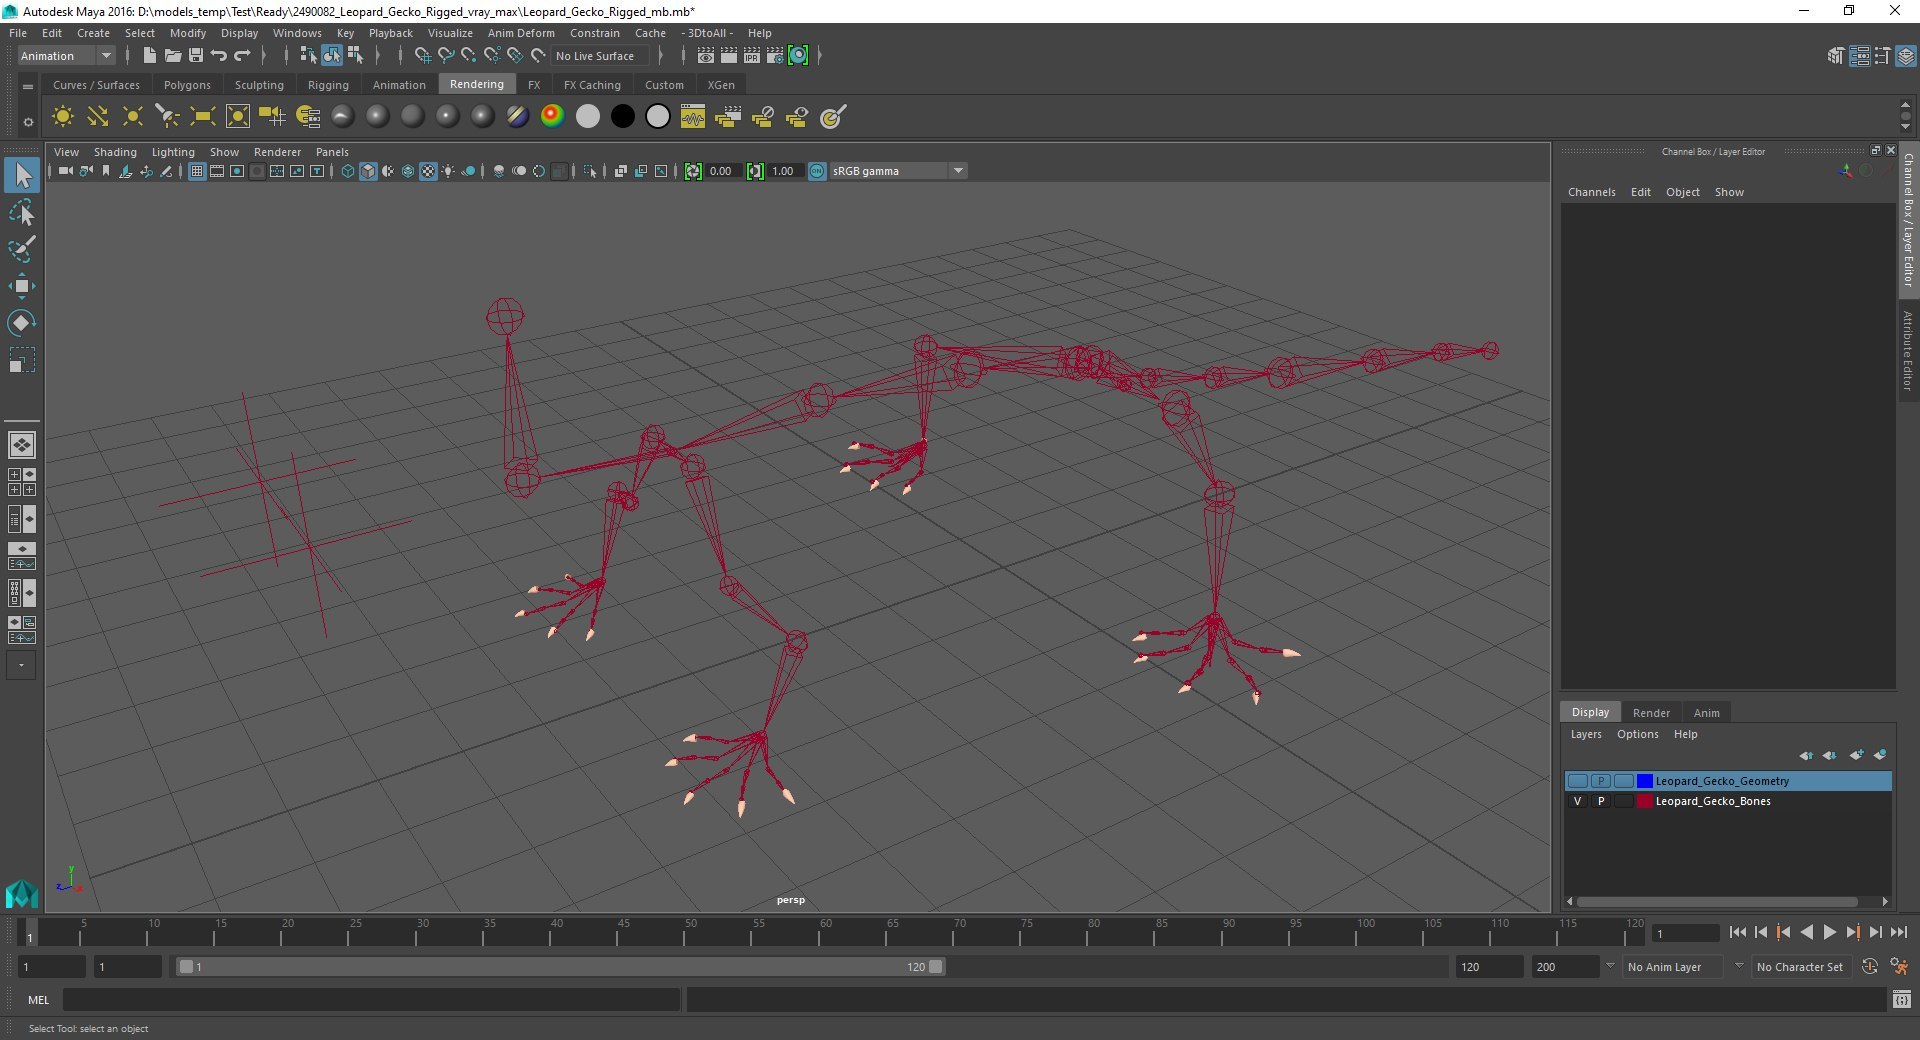The image size is (1920, 1040).
Task: Click Channels in the Channel Box
Action: [1591, 192]
